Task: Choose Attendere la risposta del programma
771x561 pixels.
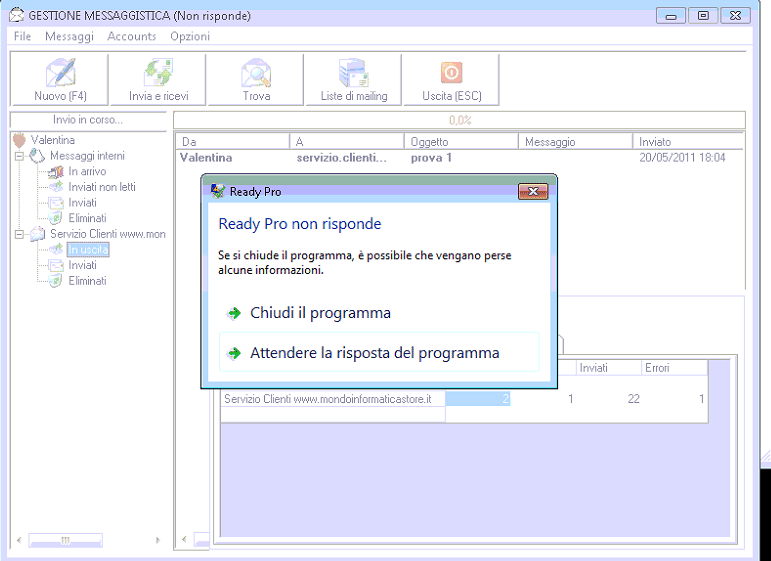Action: point(379,353)
